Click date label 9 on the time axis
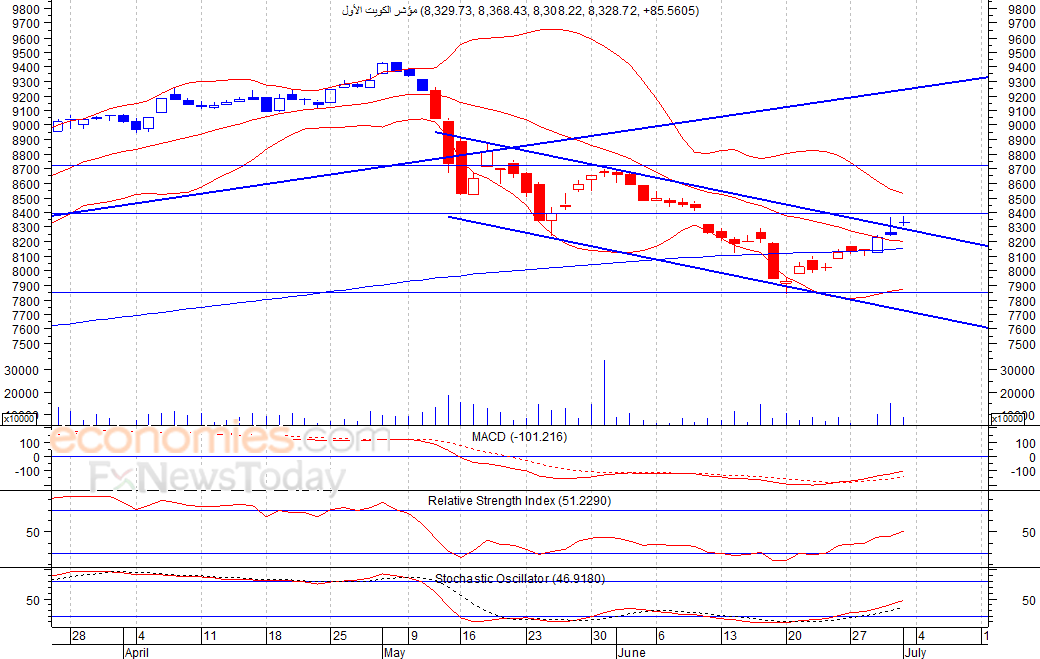1040x659 pixels. click(x=414, y=636)
